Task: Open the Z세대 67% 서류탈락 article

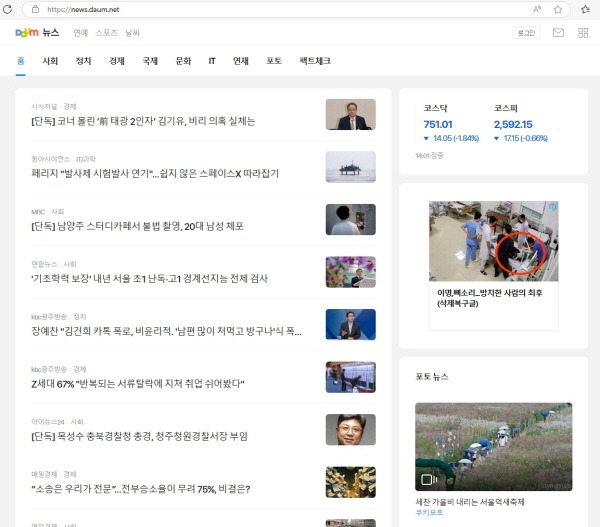Action: (x=138, y=383)
